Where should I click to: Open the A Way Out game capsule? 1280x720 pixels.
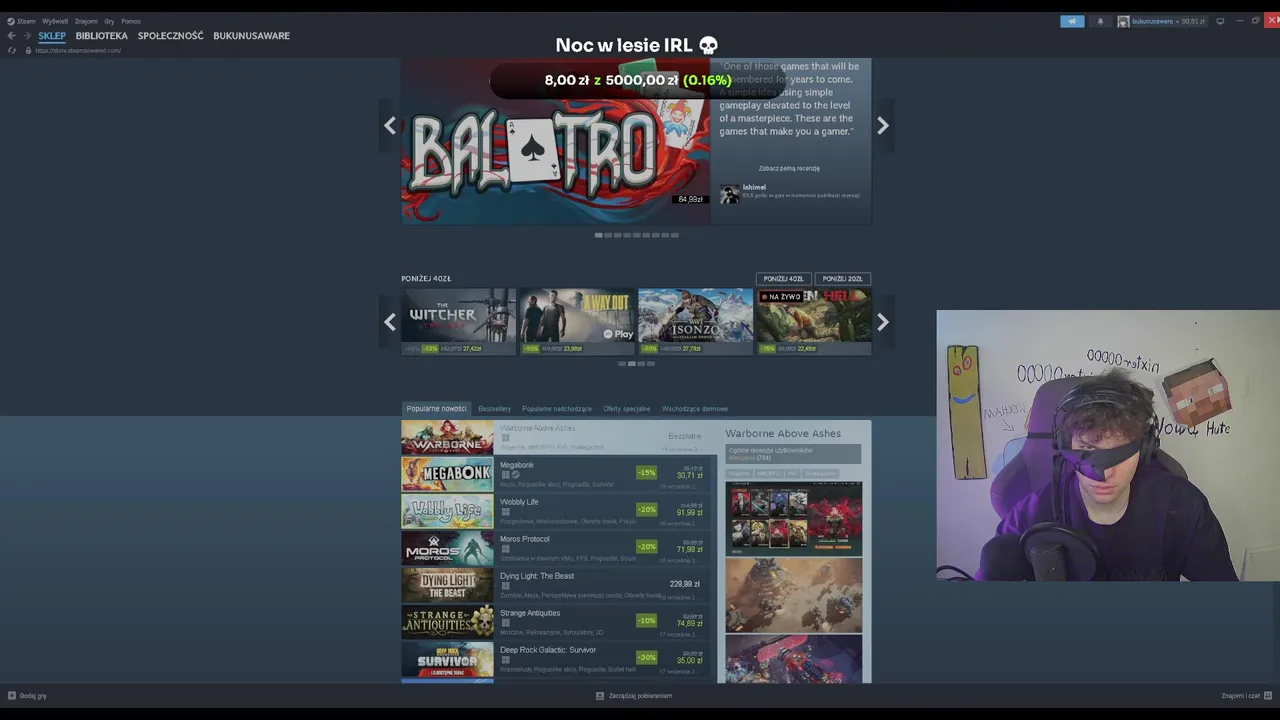click(577, 321)
